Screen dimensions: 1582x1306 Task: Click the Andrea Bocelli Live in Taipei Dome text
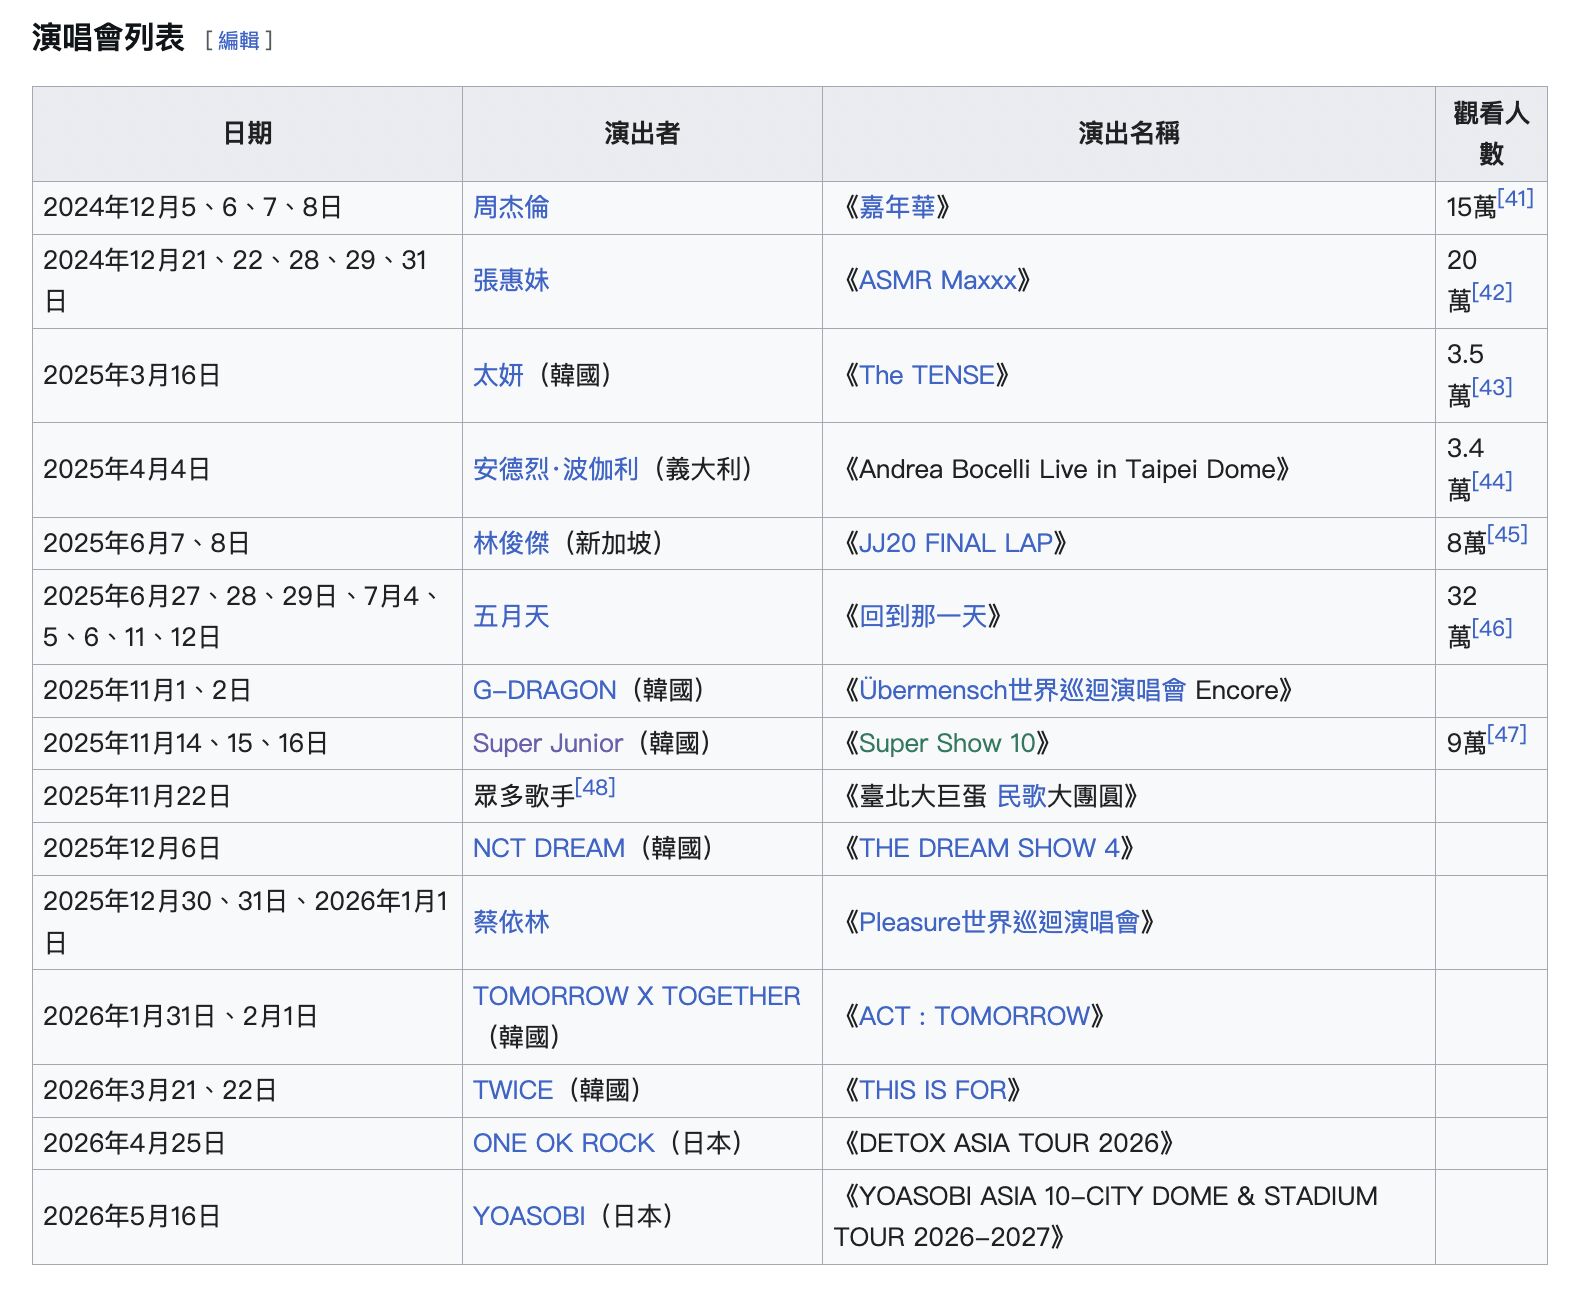[x=1067, y=469]
